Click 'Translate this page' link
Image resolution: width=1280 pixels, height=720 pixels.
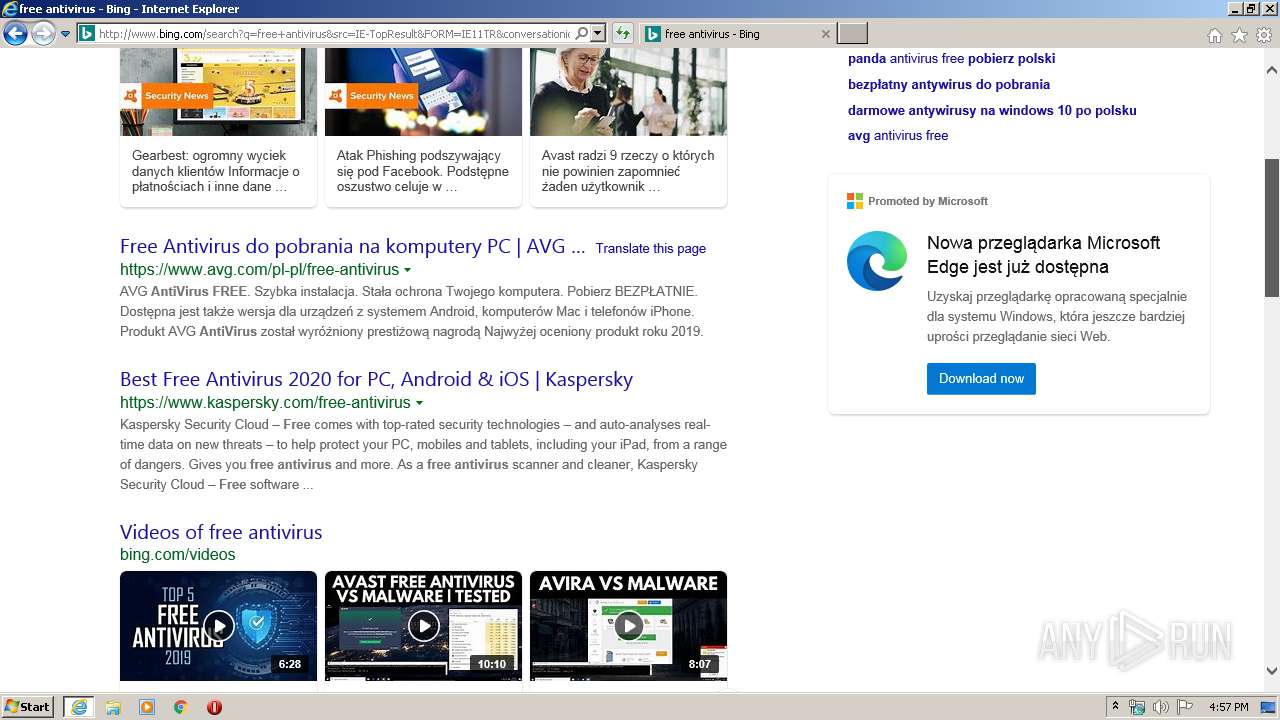[x=650, y=248]
